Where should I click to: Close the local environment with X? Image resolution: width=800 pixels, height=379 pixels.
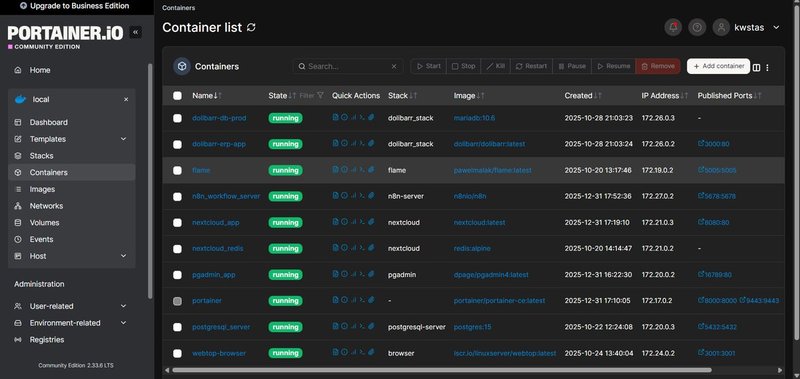[126, 99]
